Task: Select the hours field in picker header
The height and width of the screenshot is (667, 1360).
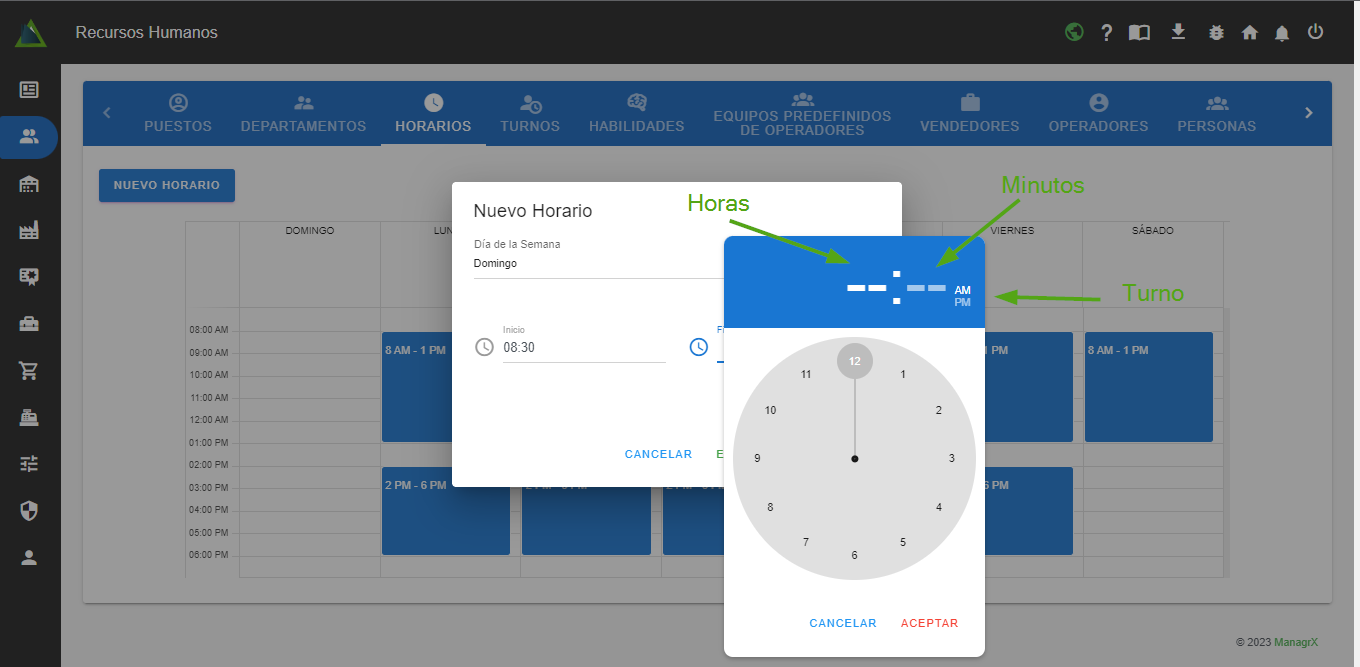Action: (866, 288)
